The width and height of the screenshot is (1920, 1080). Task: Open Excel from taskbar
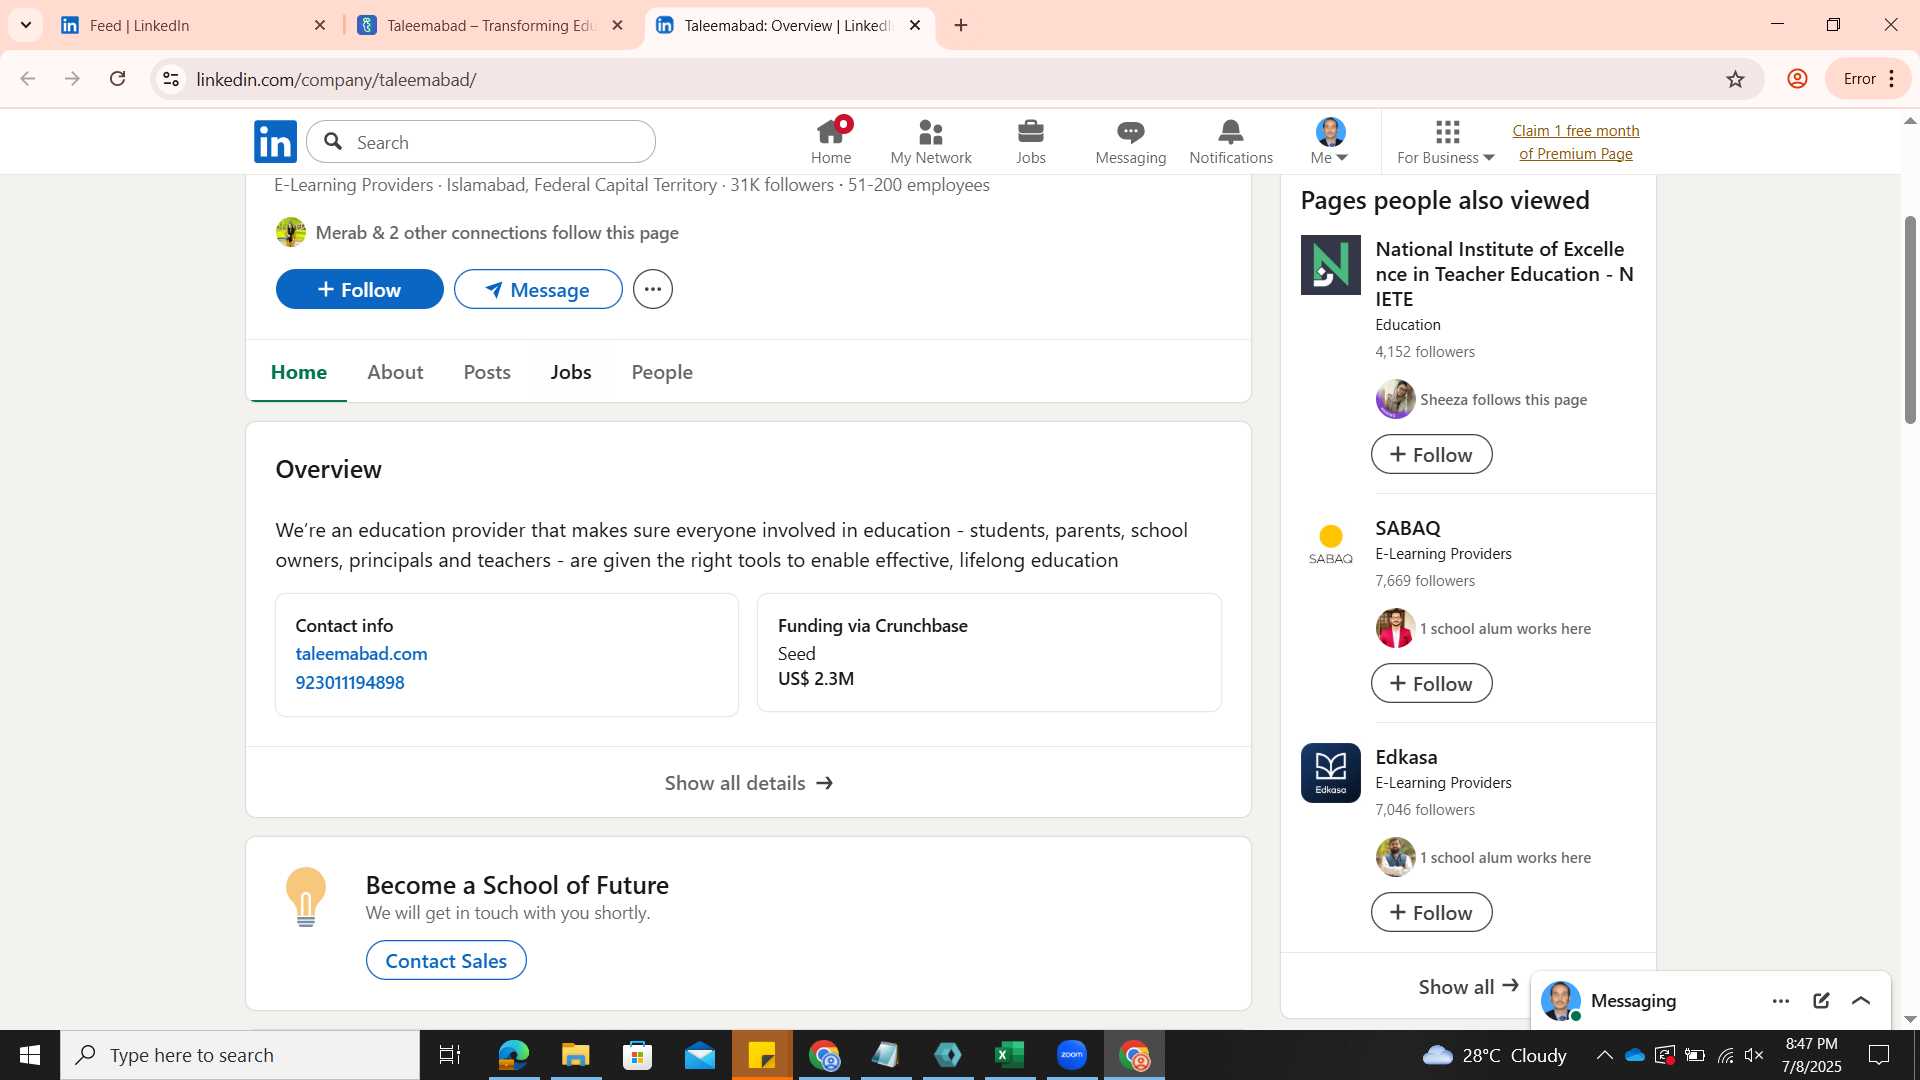(x=1010, y=1055)
